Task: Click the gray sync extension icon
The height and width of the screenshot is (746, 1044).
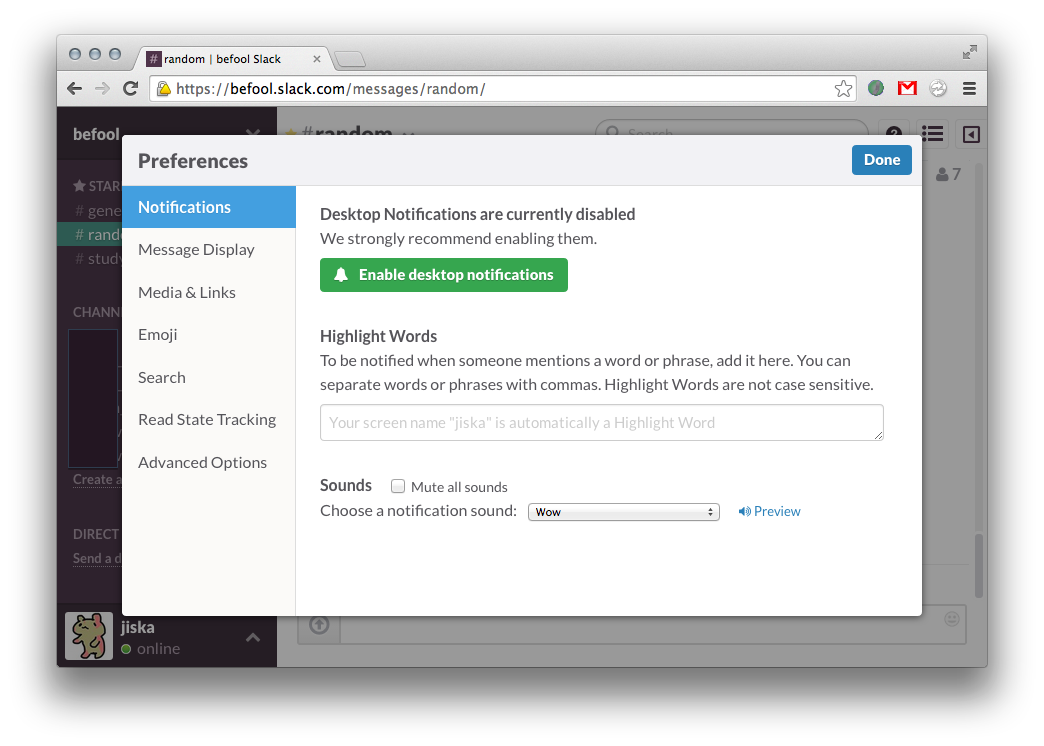Action: pyautogui.click(x=938, y=88)
